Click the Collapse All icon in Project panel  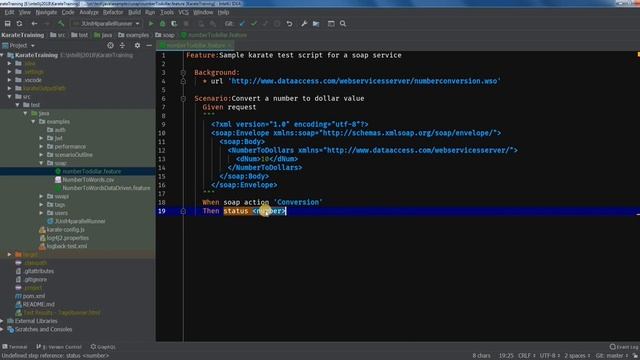122,45
